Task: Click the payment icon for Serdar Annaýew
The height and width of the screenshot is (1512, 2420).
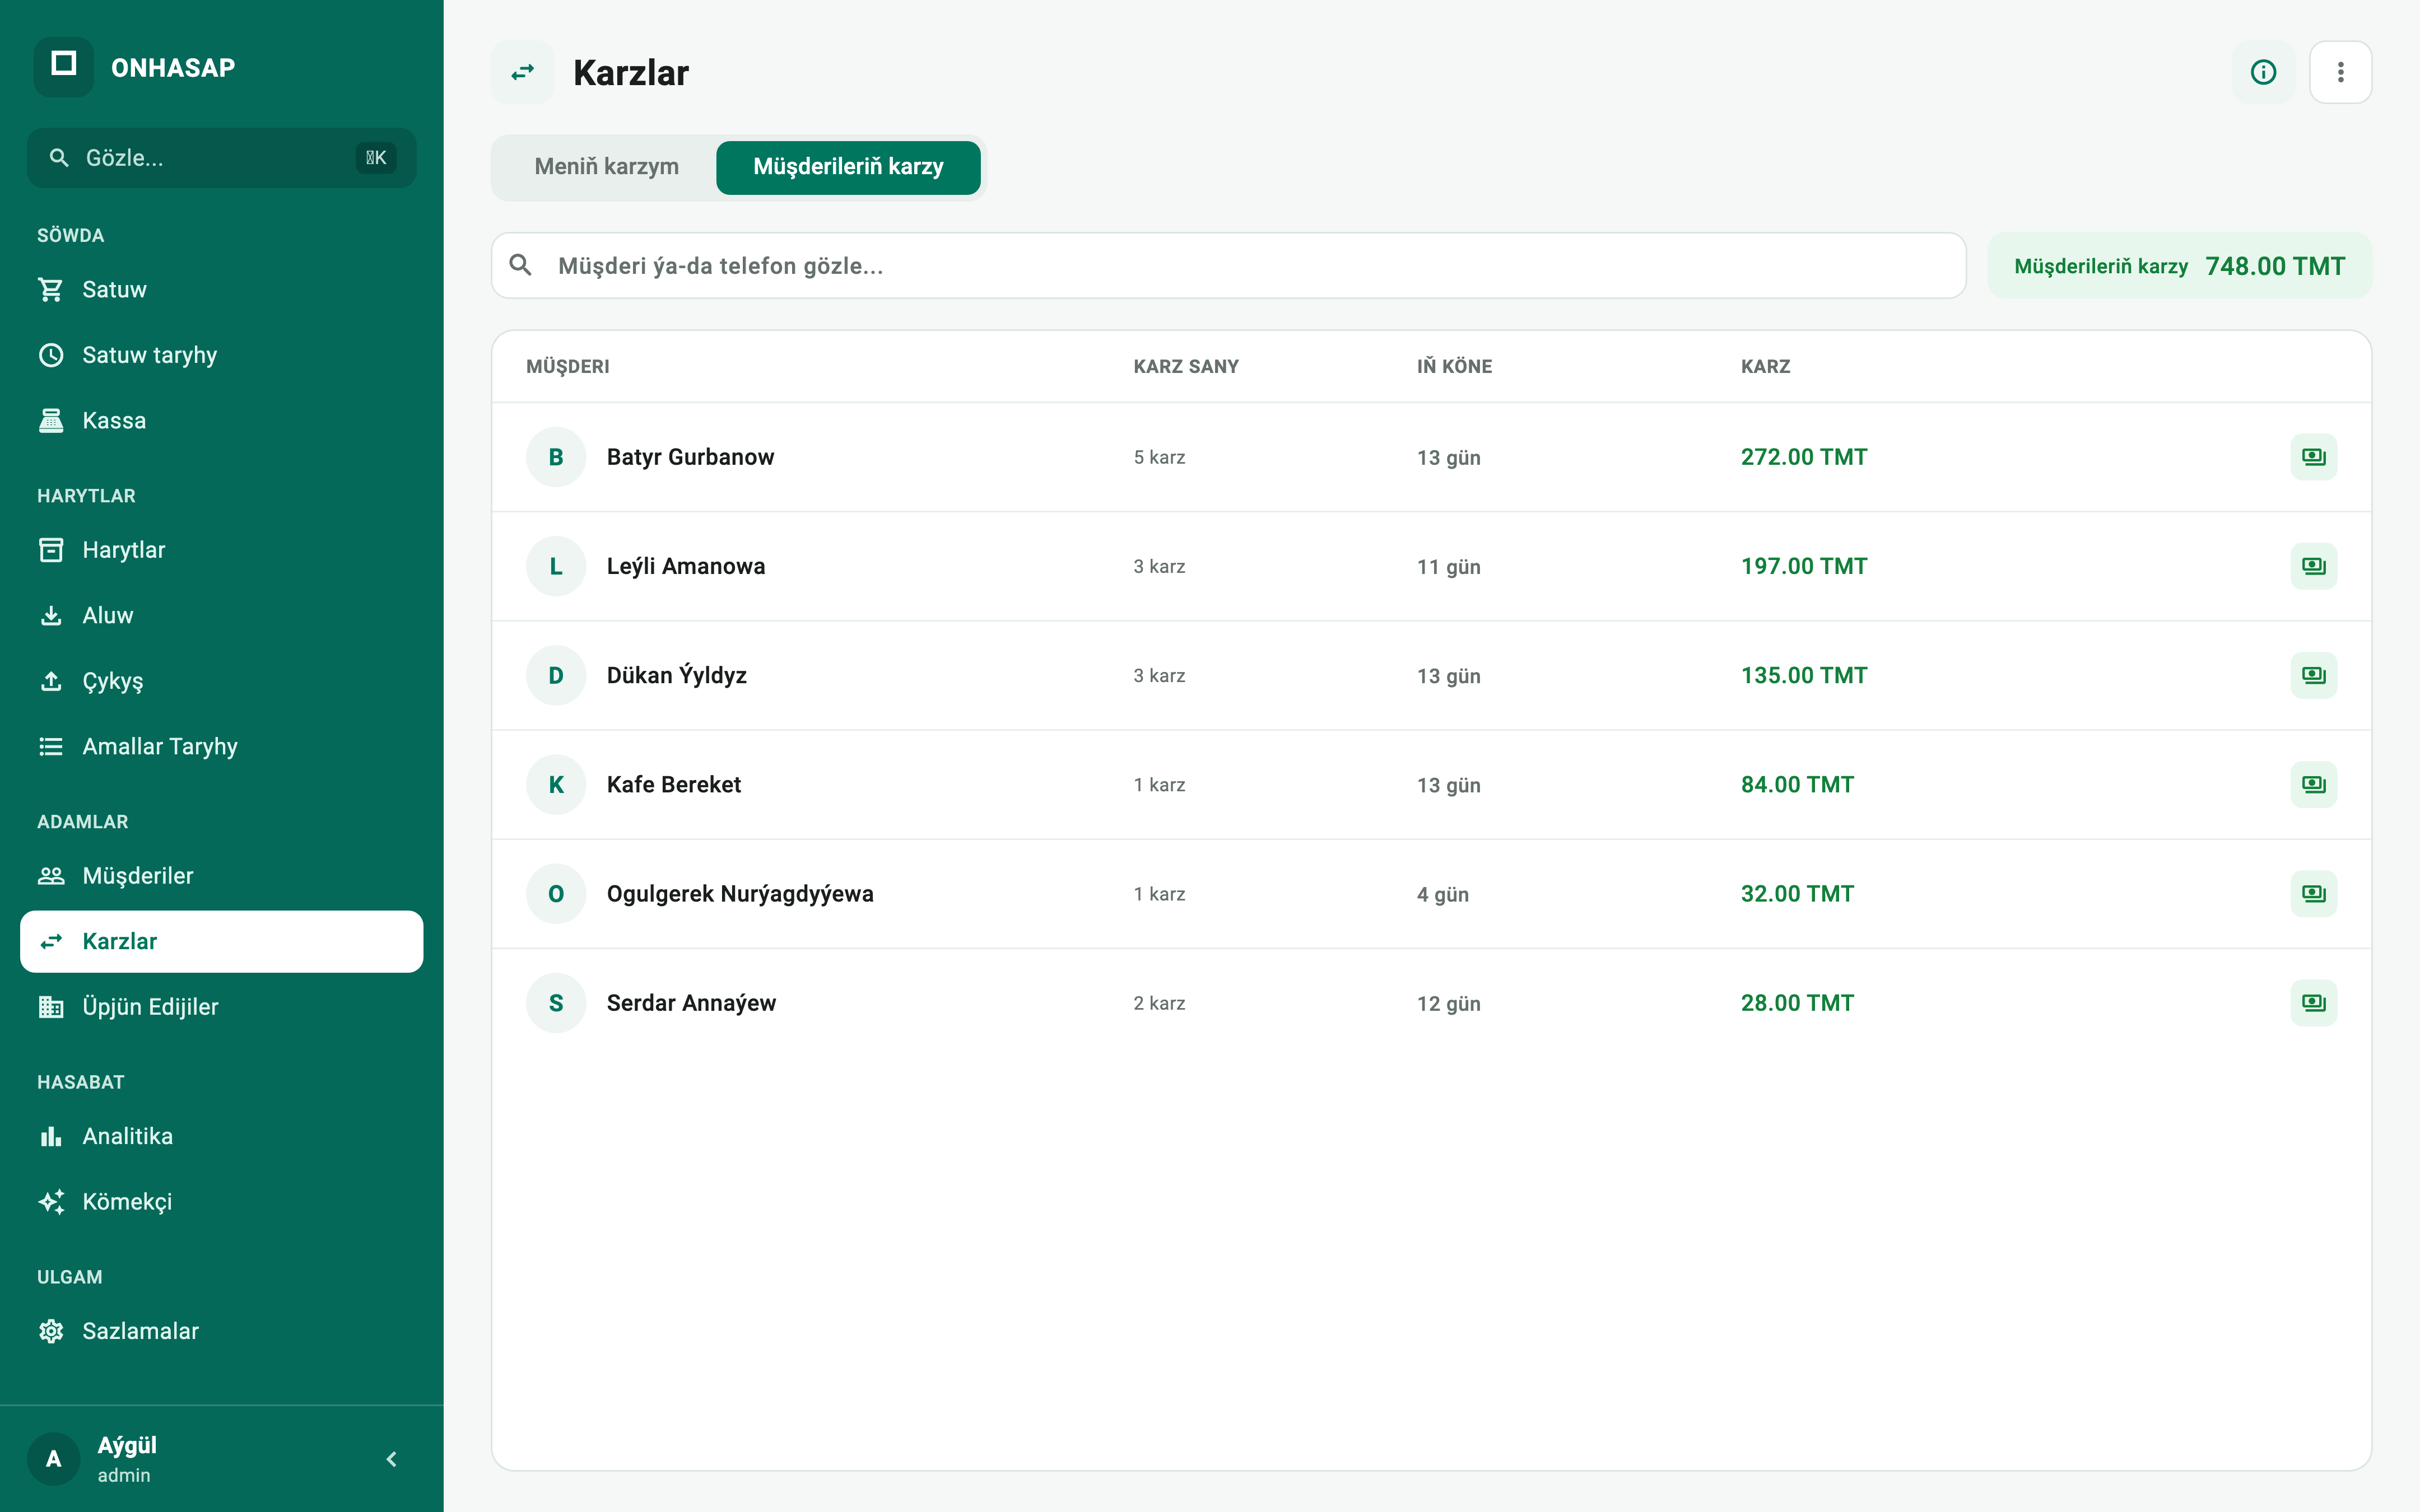Action: pos(2313,1002)
